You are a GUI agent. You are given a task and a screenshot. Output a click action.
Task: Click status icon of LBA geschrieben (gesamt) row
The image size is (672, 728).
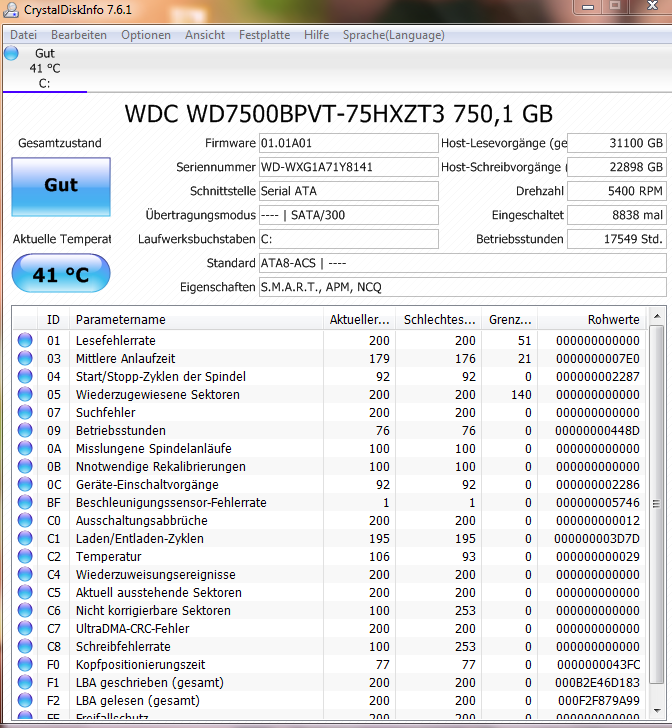tap(25, 682)
